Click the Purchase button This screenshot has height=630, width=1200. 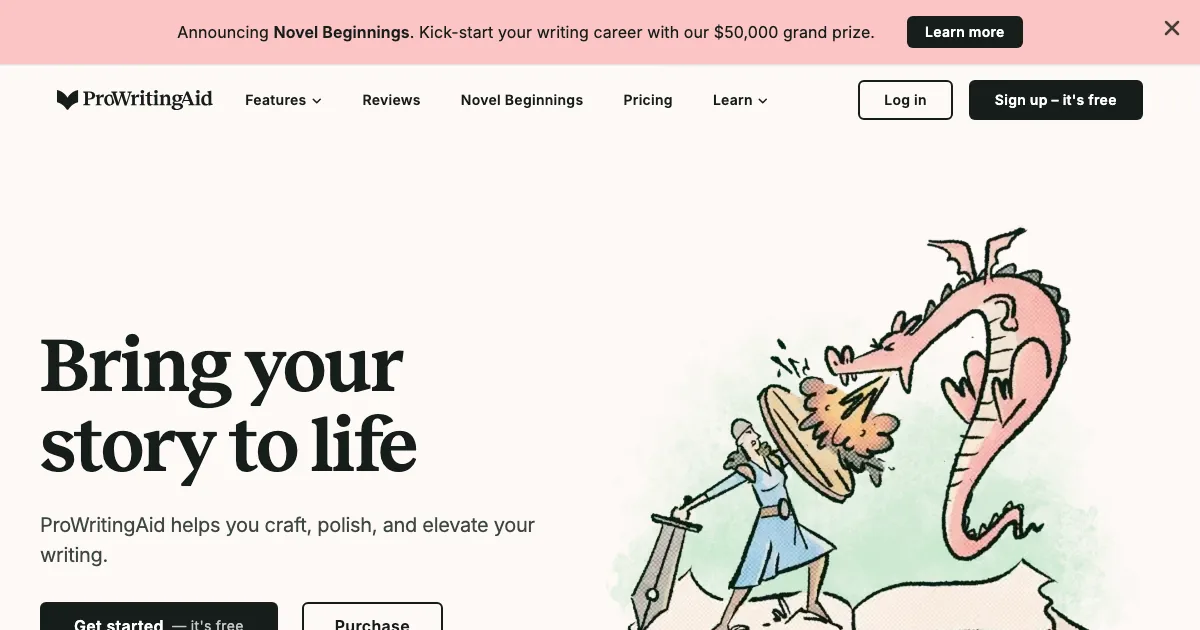[x=372, y=616]
